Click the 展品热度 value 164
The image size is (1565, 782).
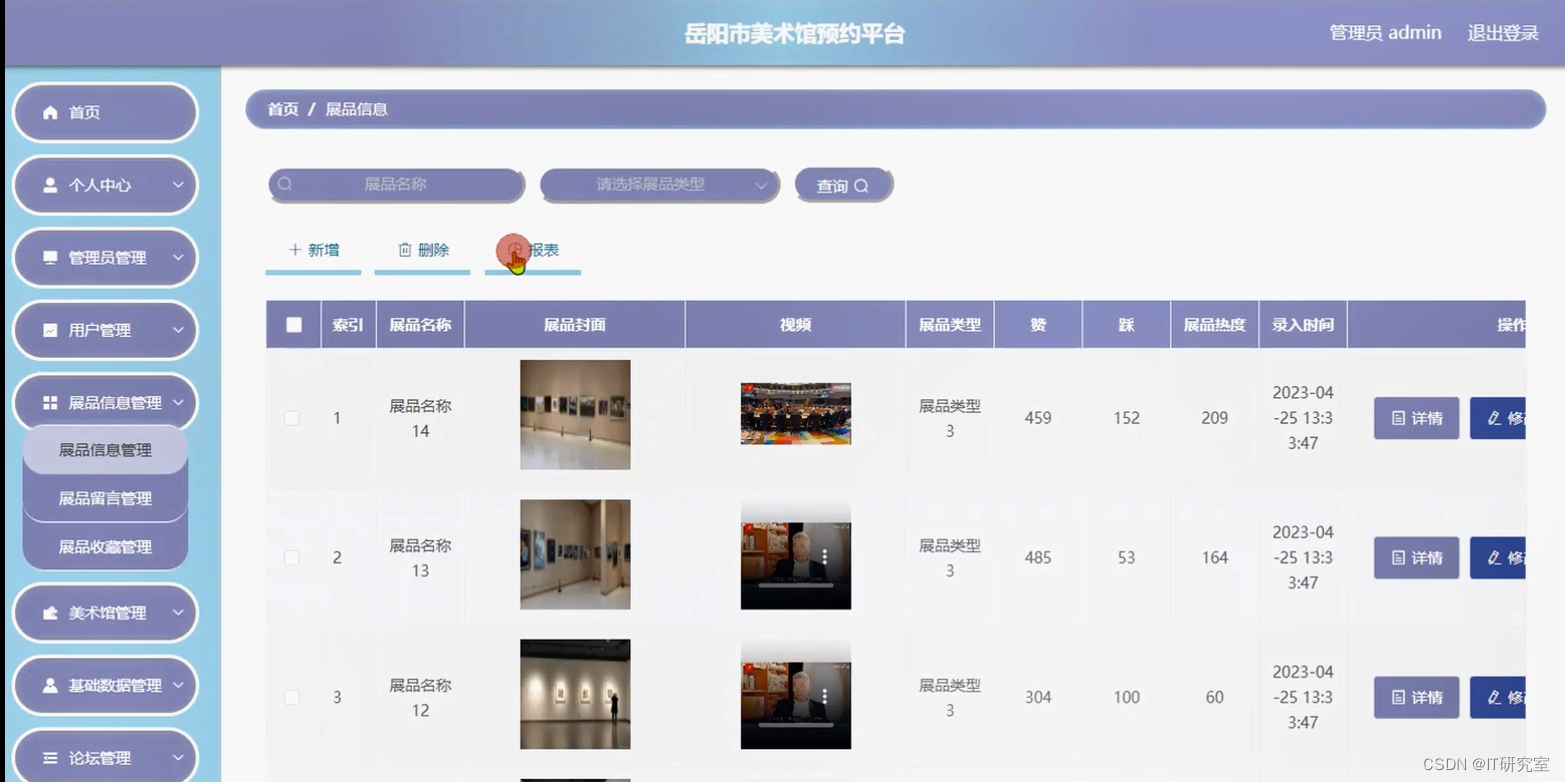[1214, 558]
